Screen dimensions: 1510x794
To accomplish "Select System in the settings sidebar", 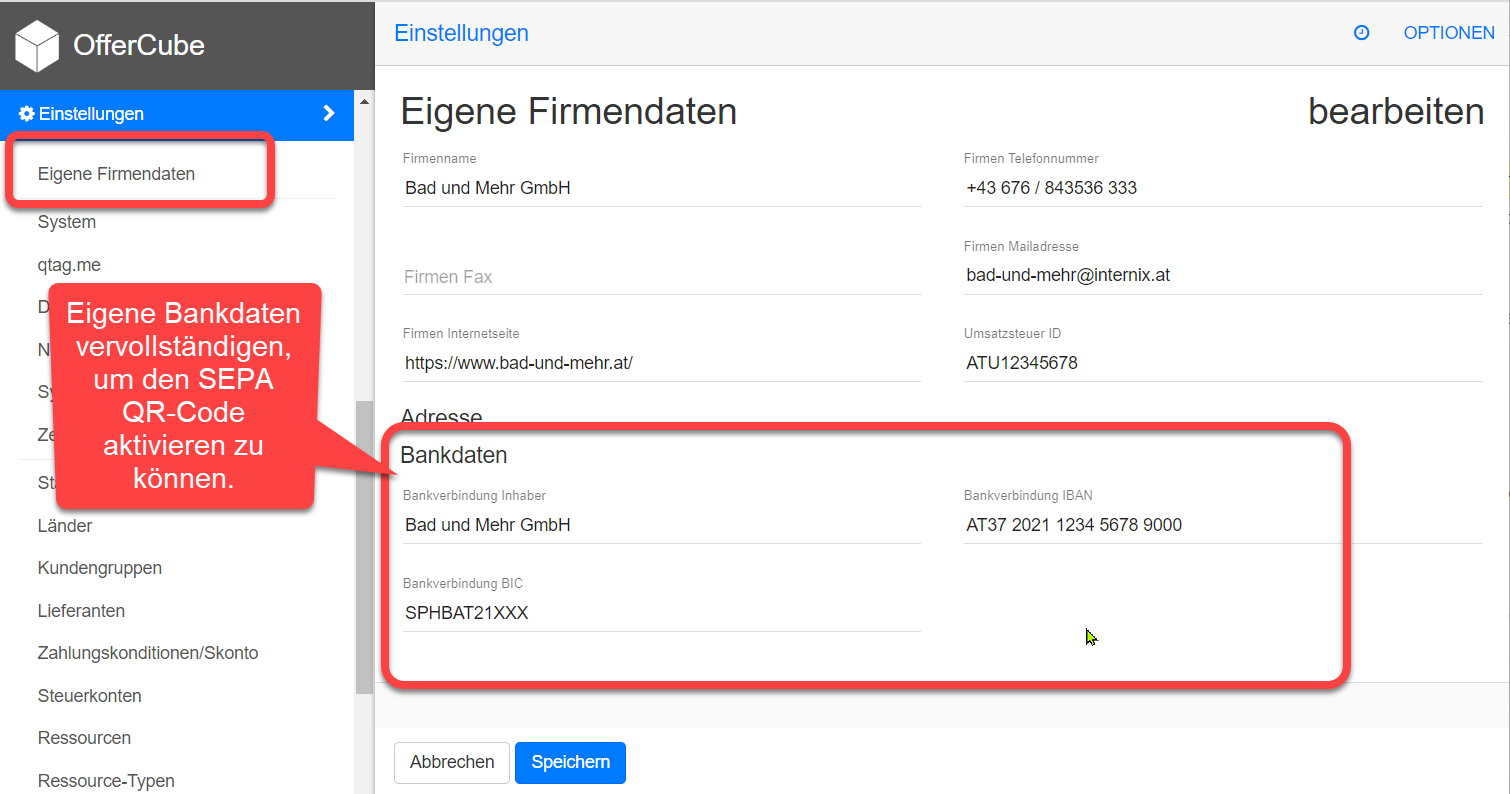I will (x=67, y=222).
